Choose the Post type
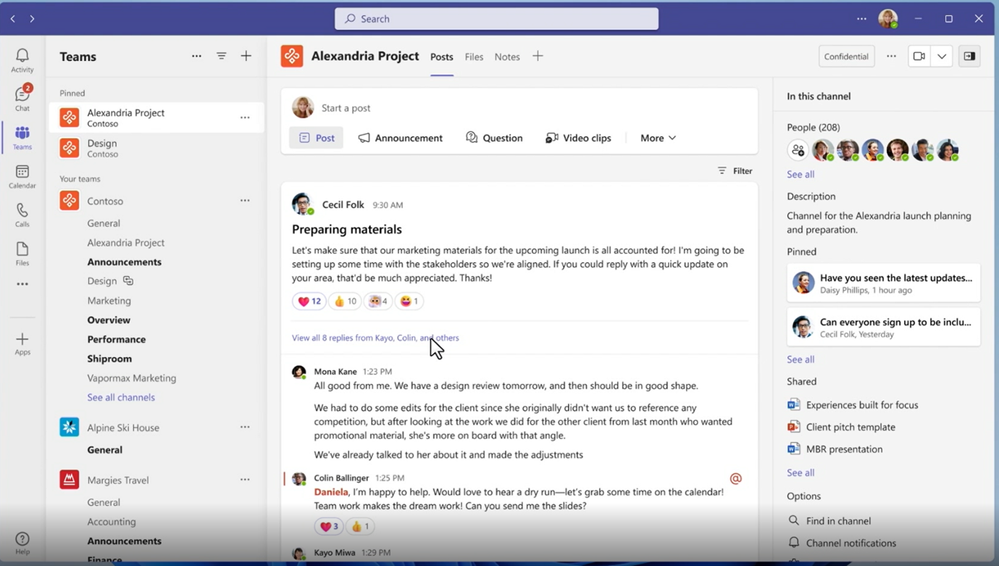The image size is (999, 566). click(317, 138)
